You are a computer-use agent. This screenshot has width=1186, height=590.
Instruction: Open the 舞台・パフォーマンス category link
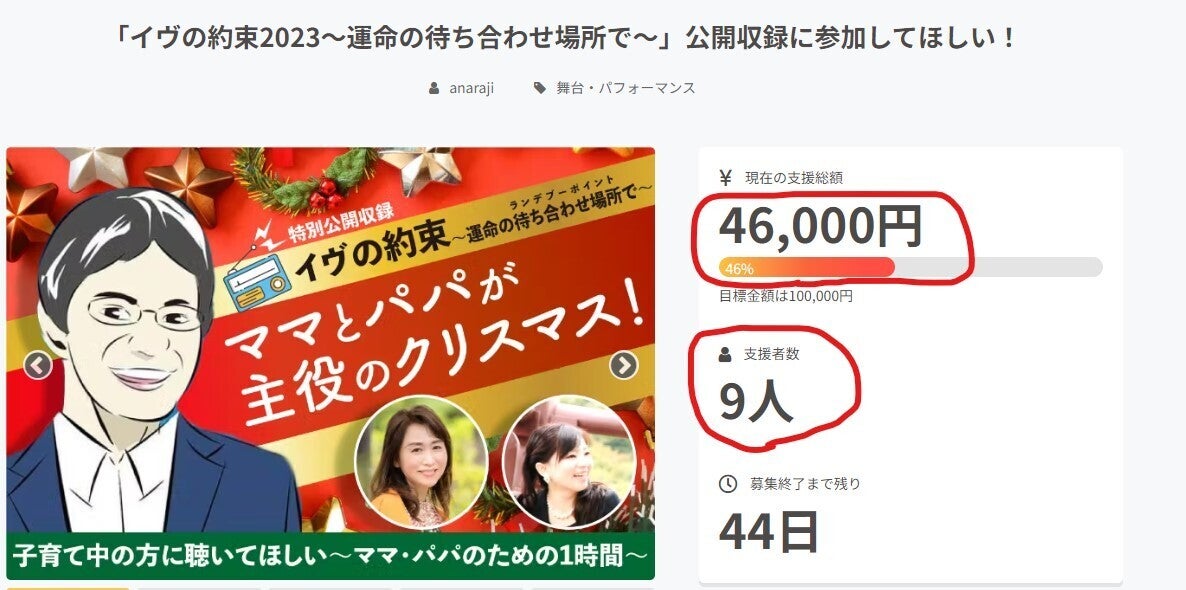[x=626, y=88]
